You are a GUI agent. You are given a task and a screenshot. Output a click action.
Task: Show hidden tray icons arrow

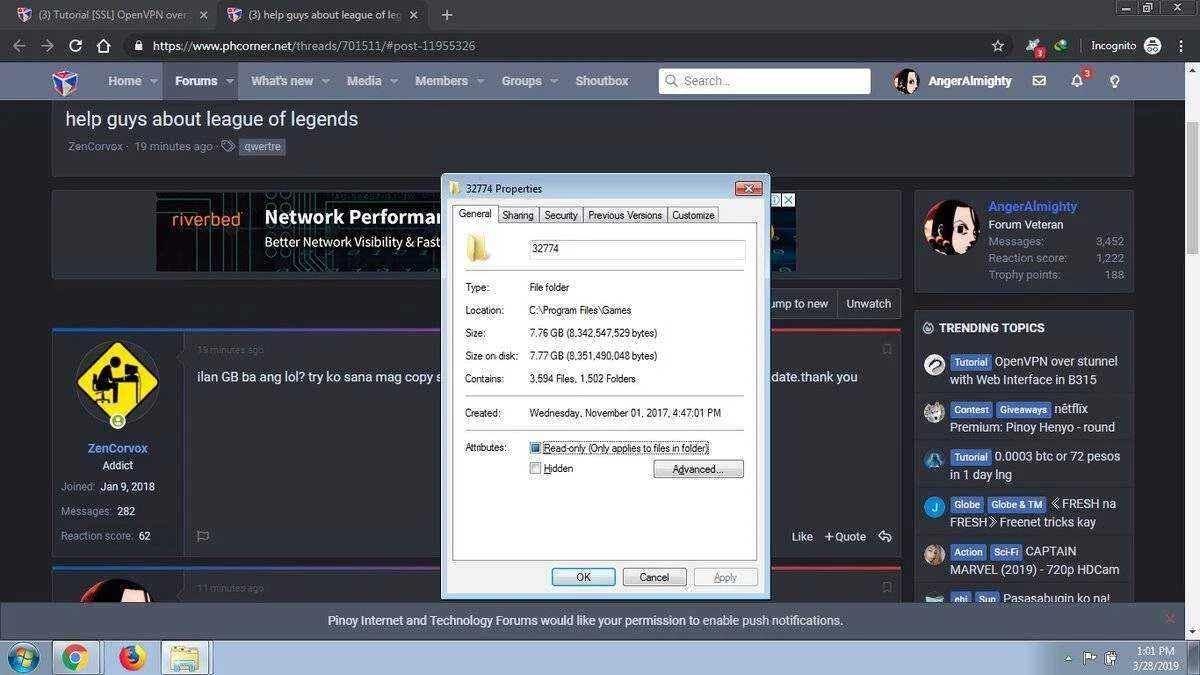tap(1068, 658)
